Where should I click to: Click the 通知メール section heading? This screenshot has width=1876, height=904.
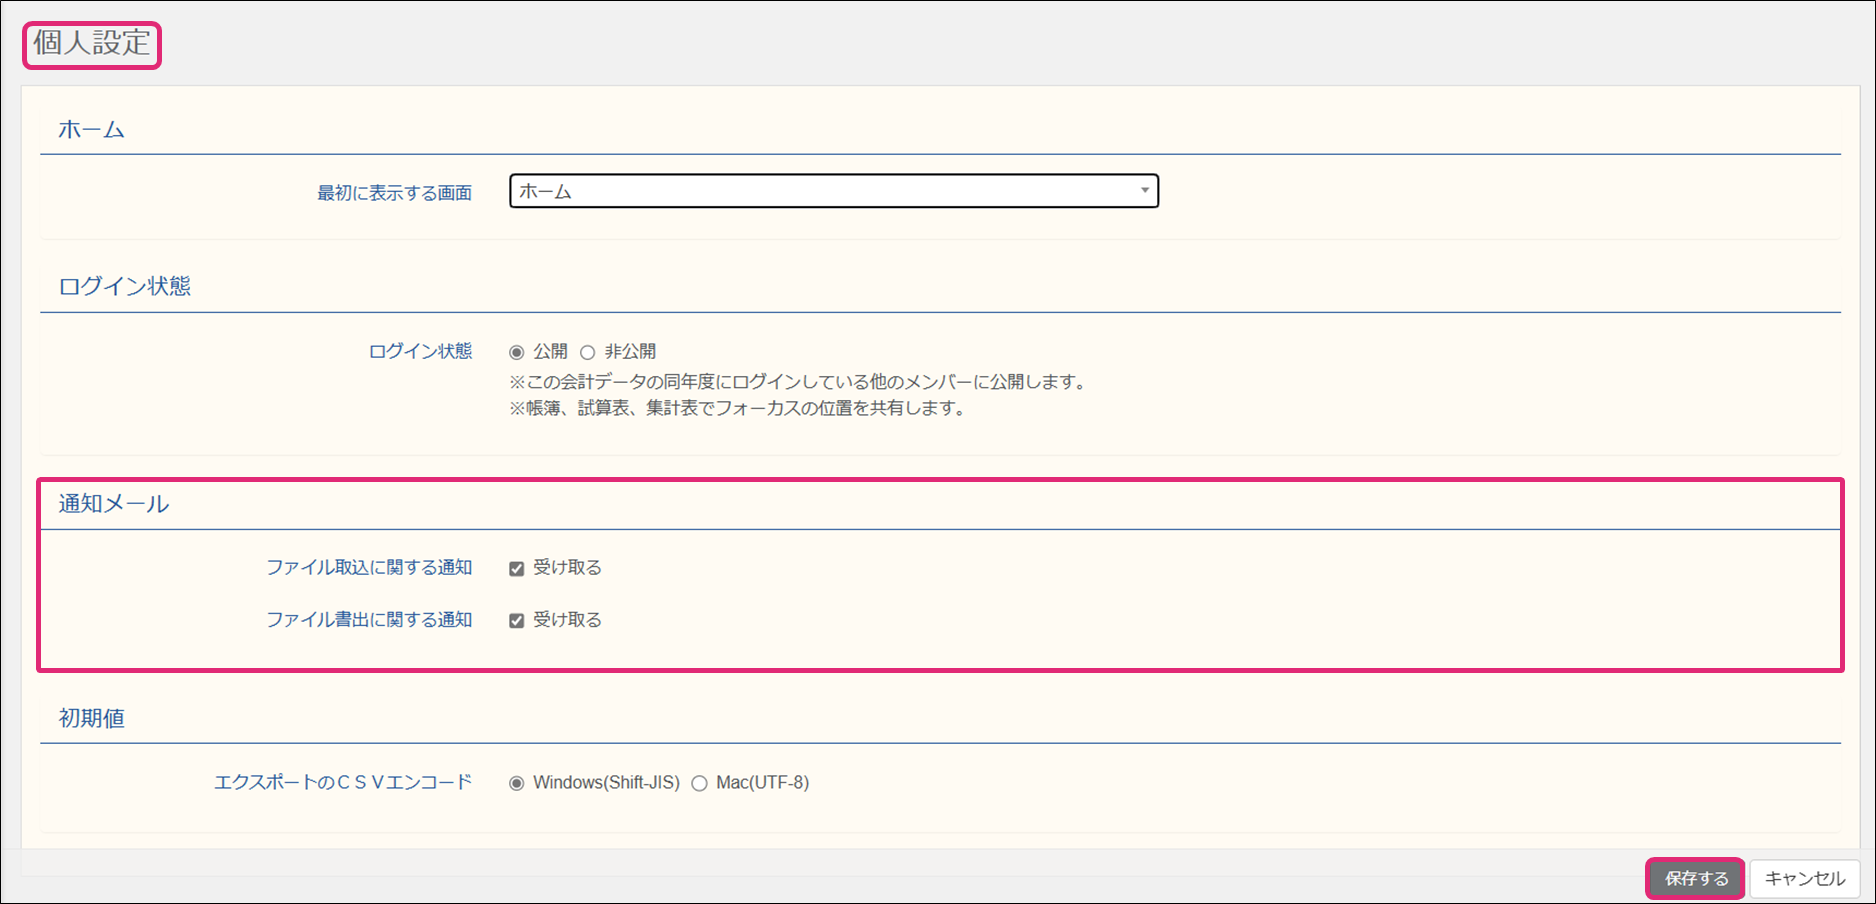113,504
